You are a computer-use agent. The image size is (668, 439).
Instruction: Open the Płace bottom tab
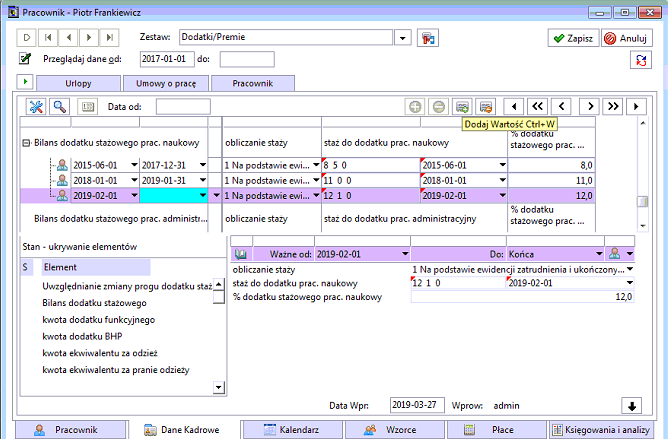pos(496,430)
